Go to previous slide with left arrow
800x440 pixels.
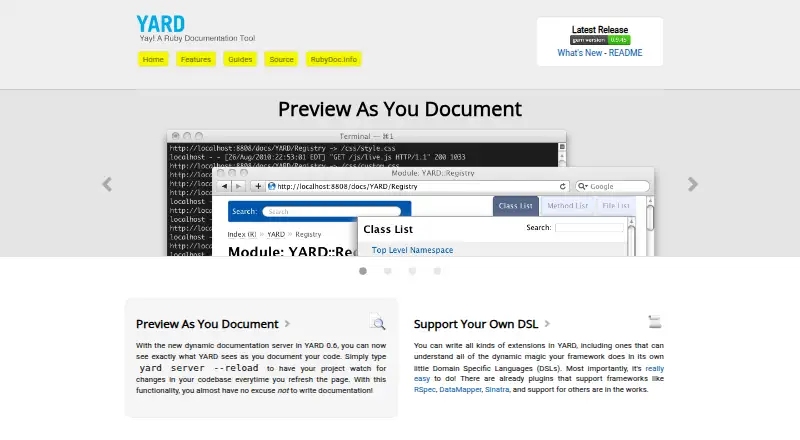pos(107,184)
